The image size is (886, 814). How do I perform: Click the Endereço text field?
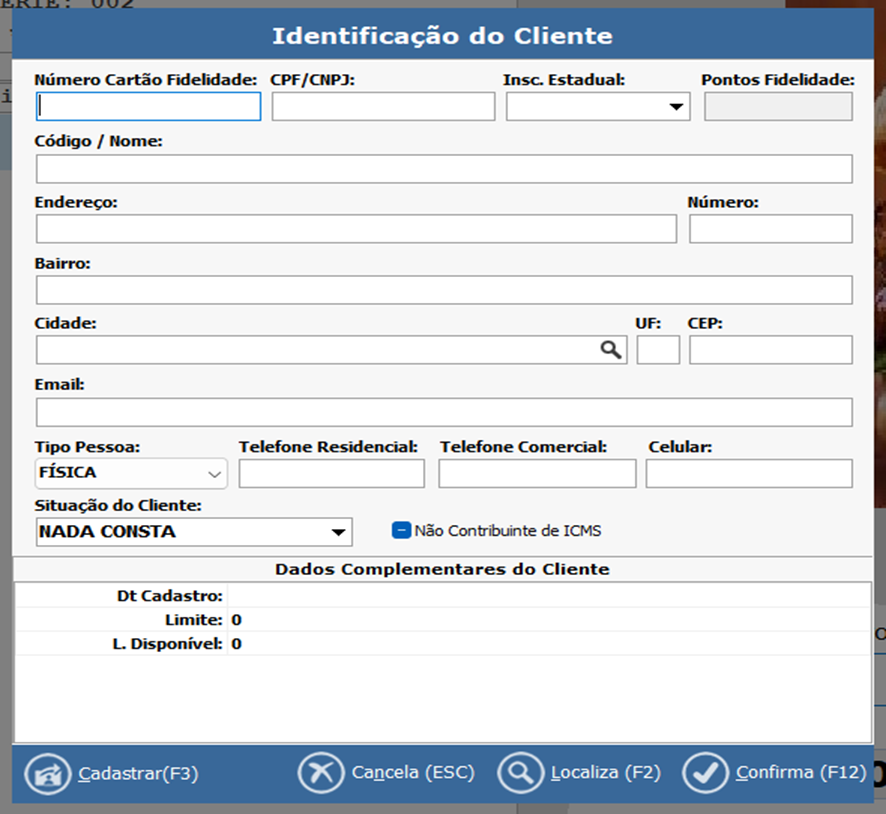tap(356, 229)
